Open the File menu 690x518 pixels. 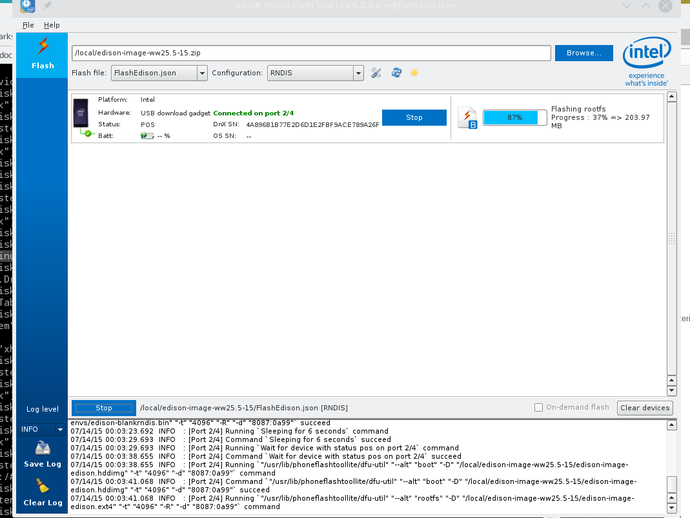28,25
